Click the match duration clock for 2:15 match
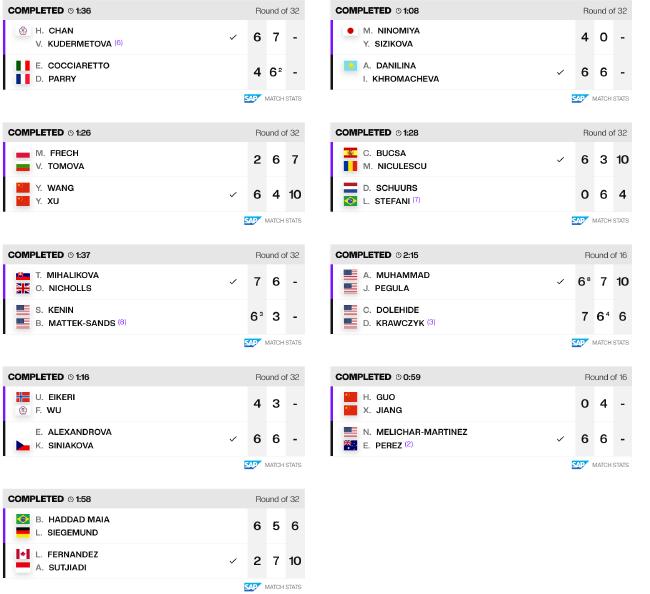Image resolution: width=650 pixels, height=594 pixels. (399, 255)
